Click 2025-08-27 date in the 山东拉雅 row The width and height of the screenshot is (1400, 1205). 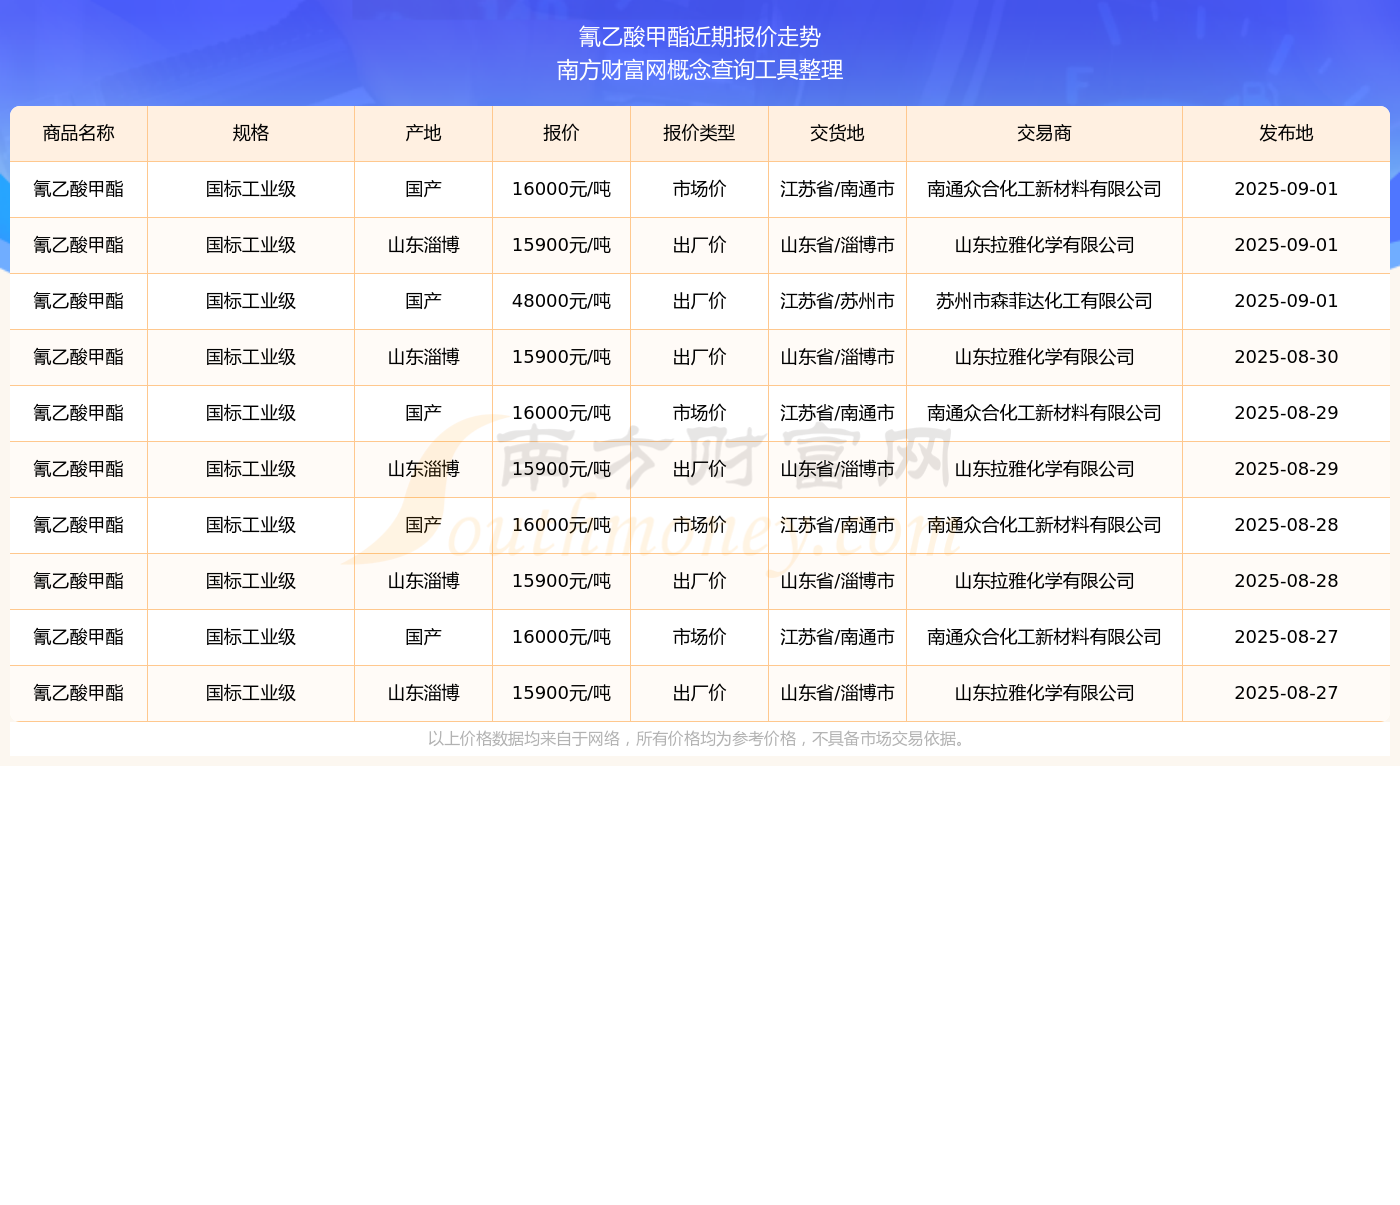click(1287, 693)
